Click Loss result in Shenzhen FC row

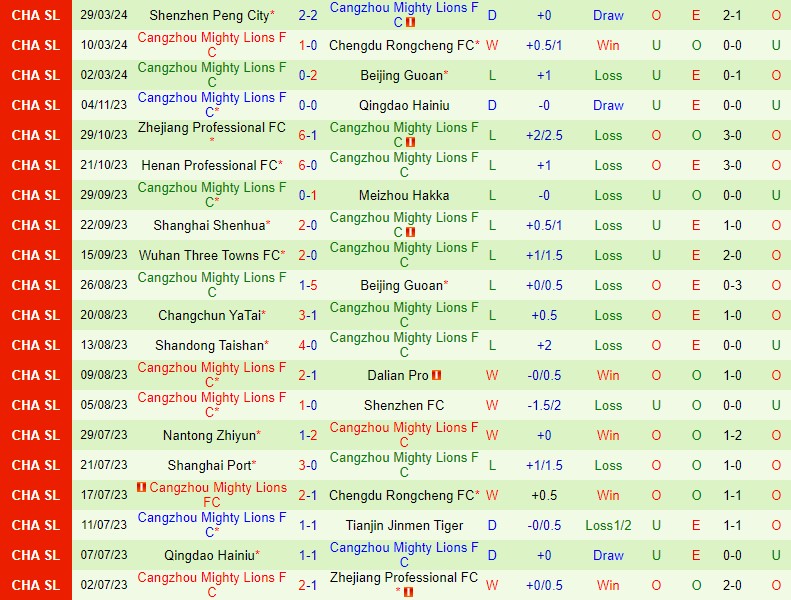click(x=608, y=405)
